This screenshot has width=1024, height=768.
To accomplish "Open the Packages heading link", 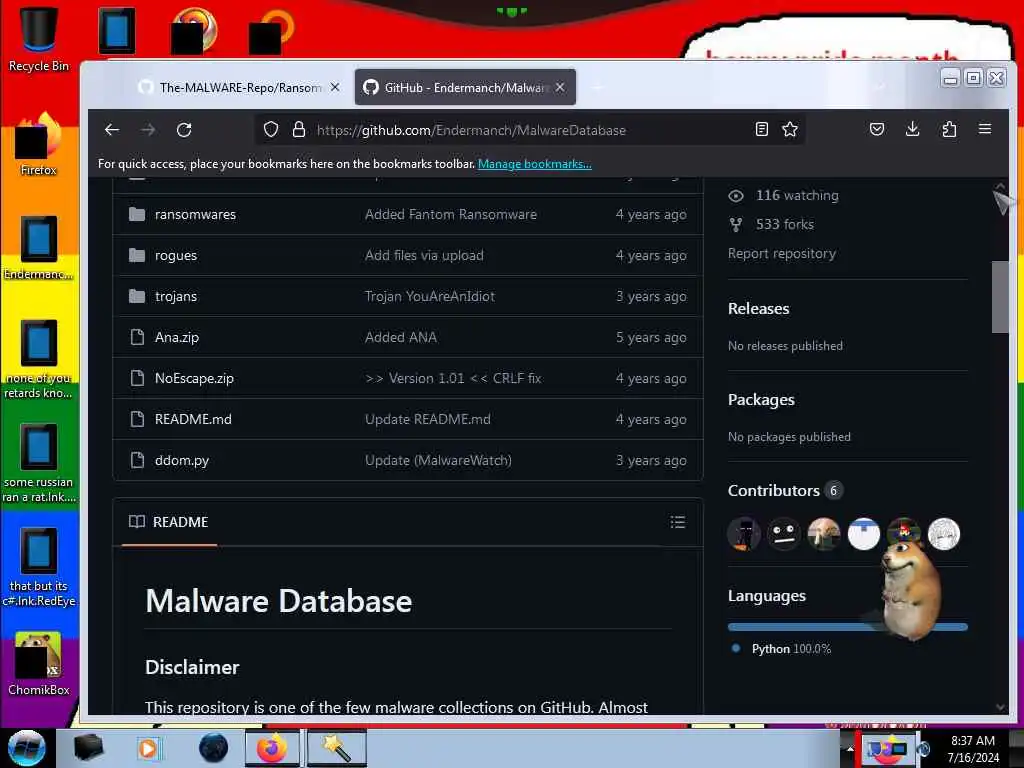I will click(x=761, y=400).
